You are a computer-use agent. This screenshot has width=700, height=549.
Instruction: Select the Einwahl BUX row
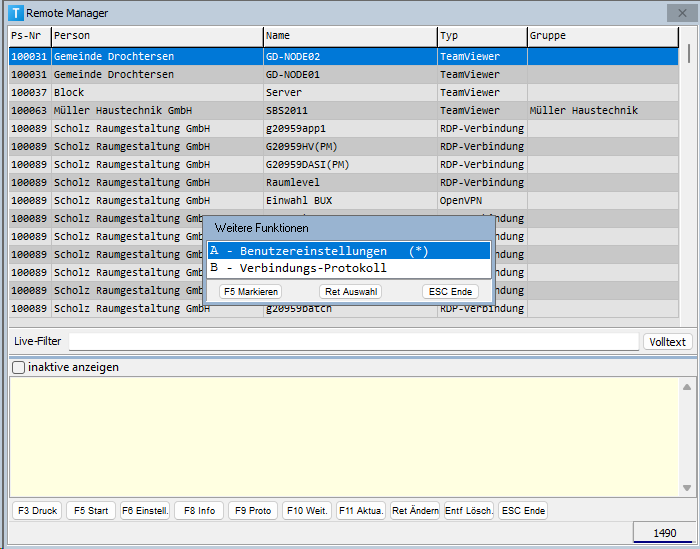pyautogui.click(x=343, y=200)
